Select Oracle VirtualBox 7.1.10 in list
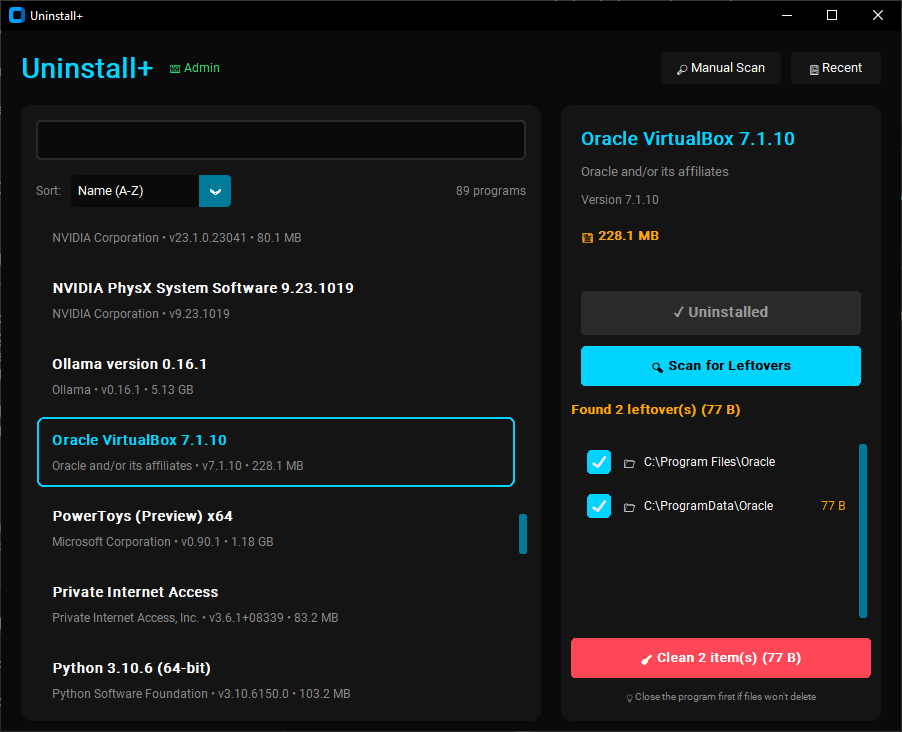This screenshot has height=732, width=902. 276,452
